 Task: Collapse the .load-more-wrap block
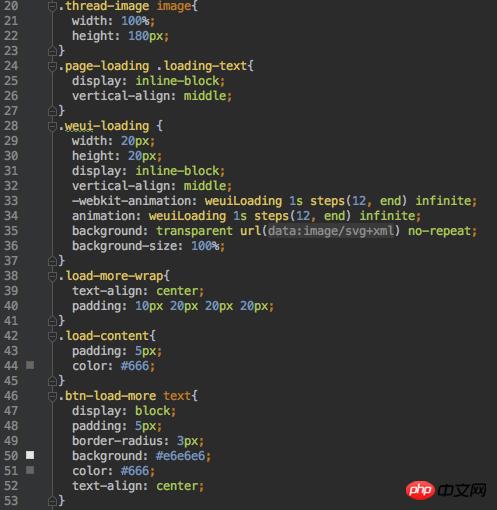[52, 276]
